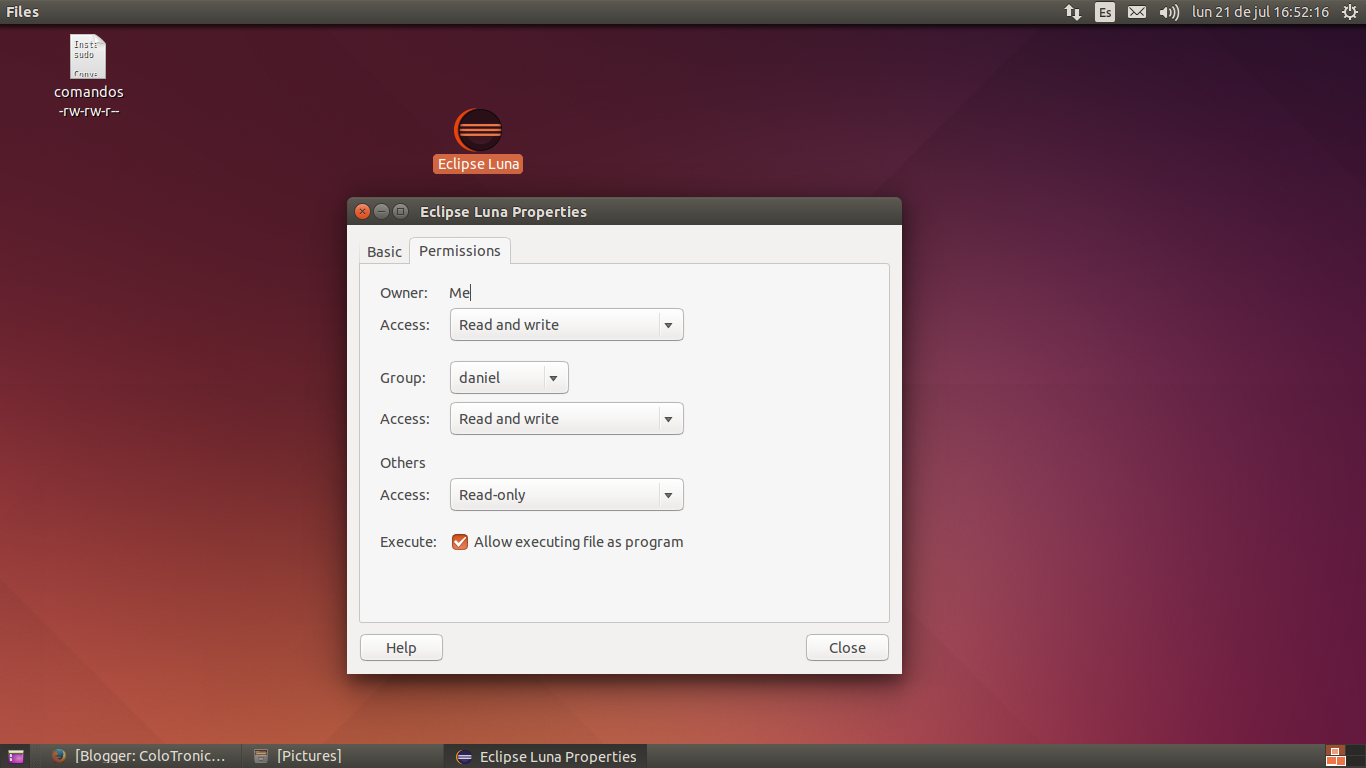1366x768 pixels.
Task: Click the "Eclipse Luna Properties" title bar text
Action: point(503,212)
